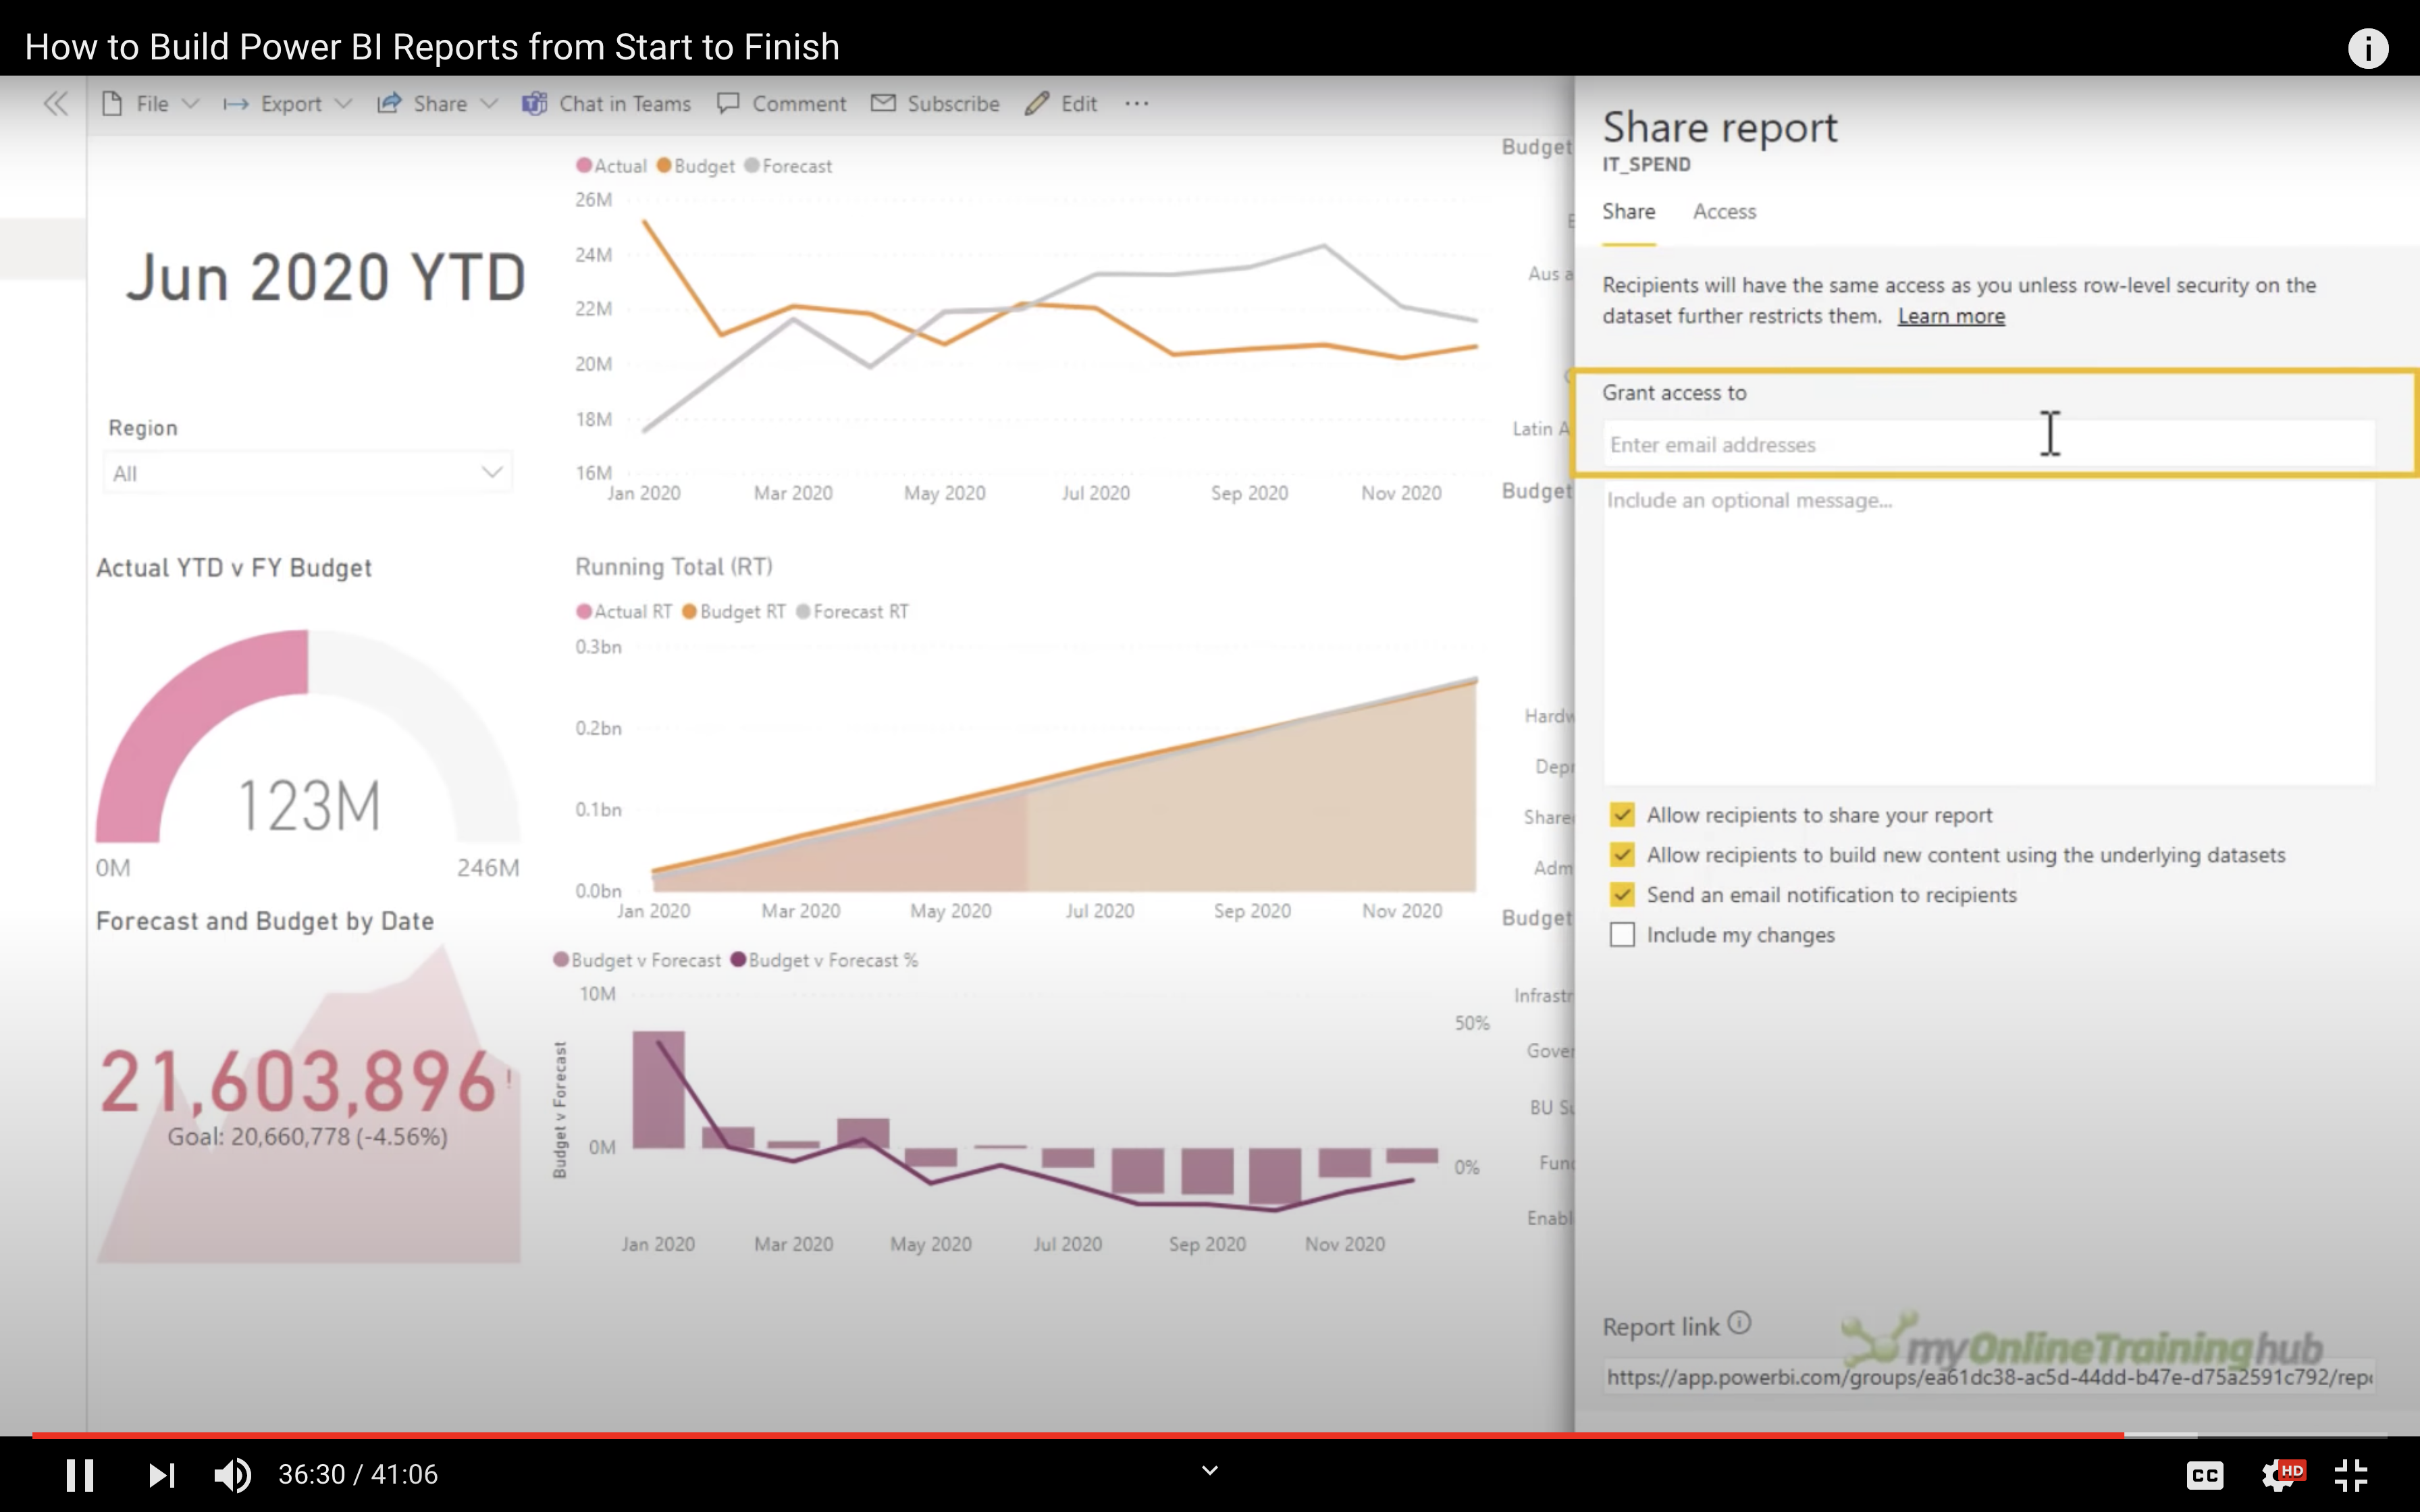Open the Share toolbar menu
Screen dimensions: 2420x1512
(x=438, y=103)
